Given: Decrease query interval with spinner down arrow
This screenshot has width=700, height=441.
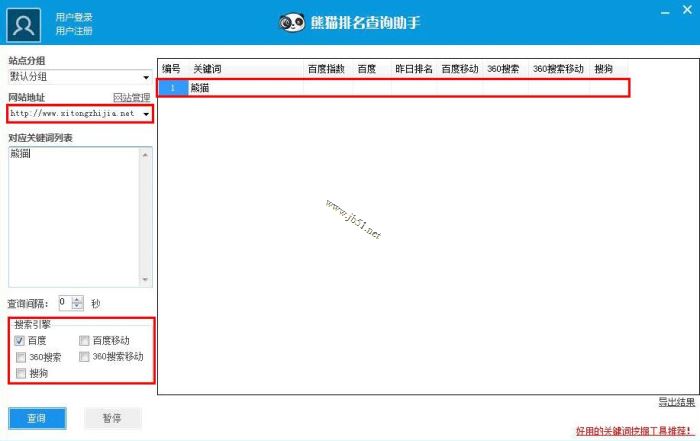Looking at the screenshot, I should point(77,306).
